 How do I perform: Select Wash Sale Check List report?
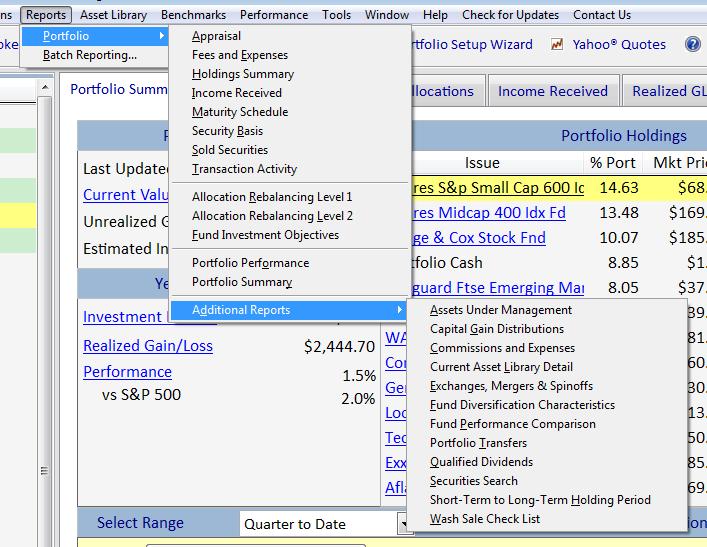(x=485, y=519)
